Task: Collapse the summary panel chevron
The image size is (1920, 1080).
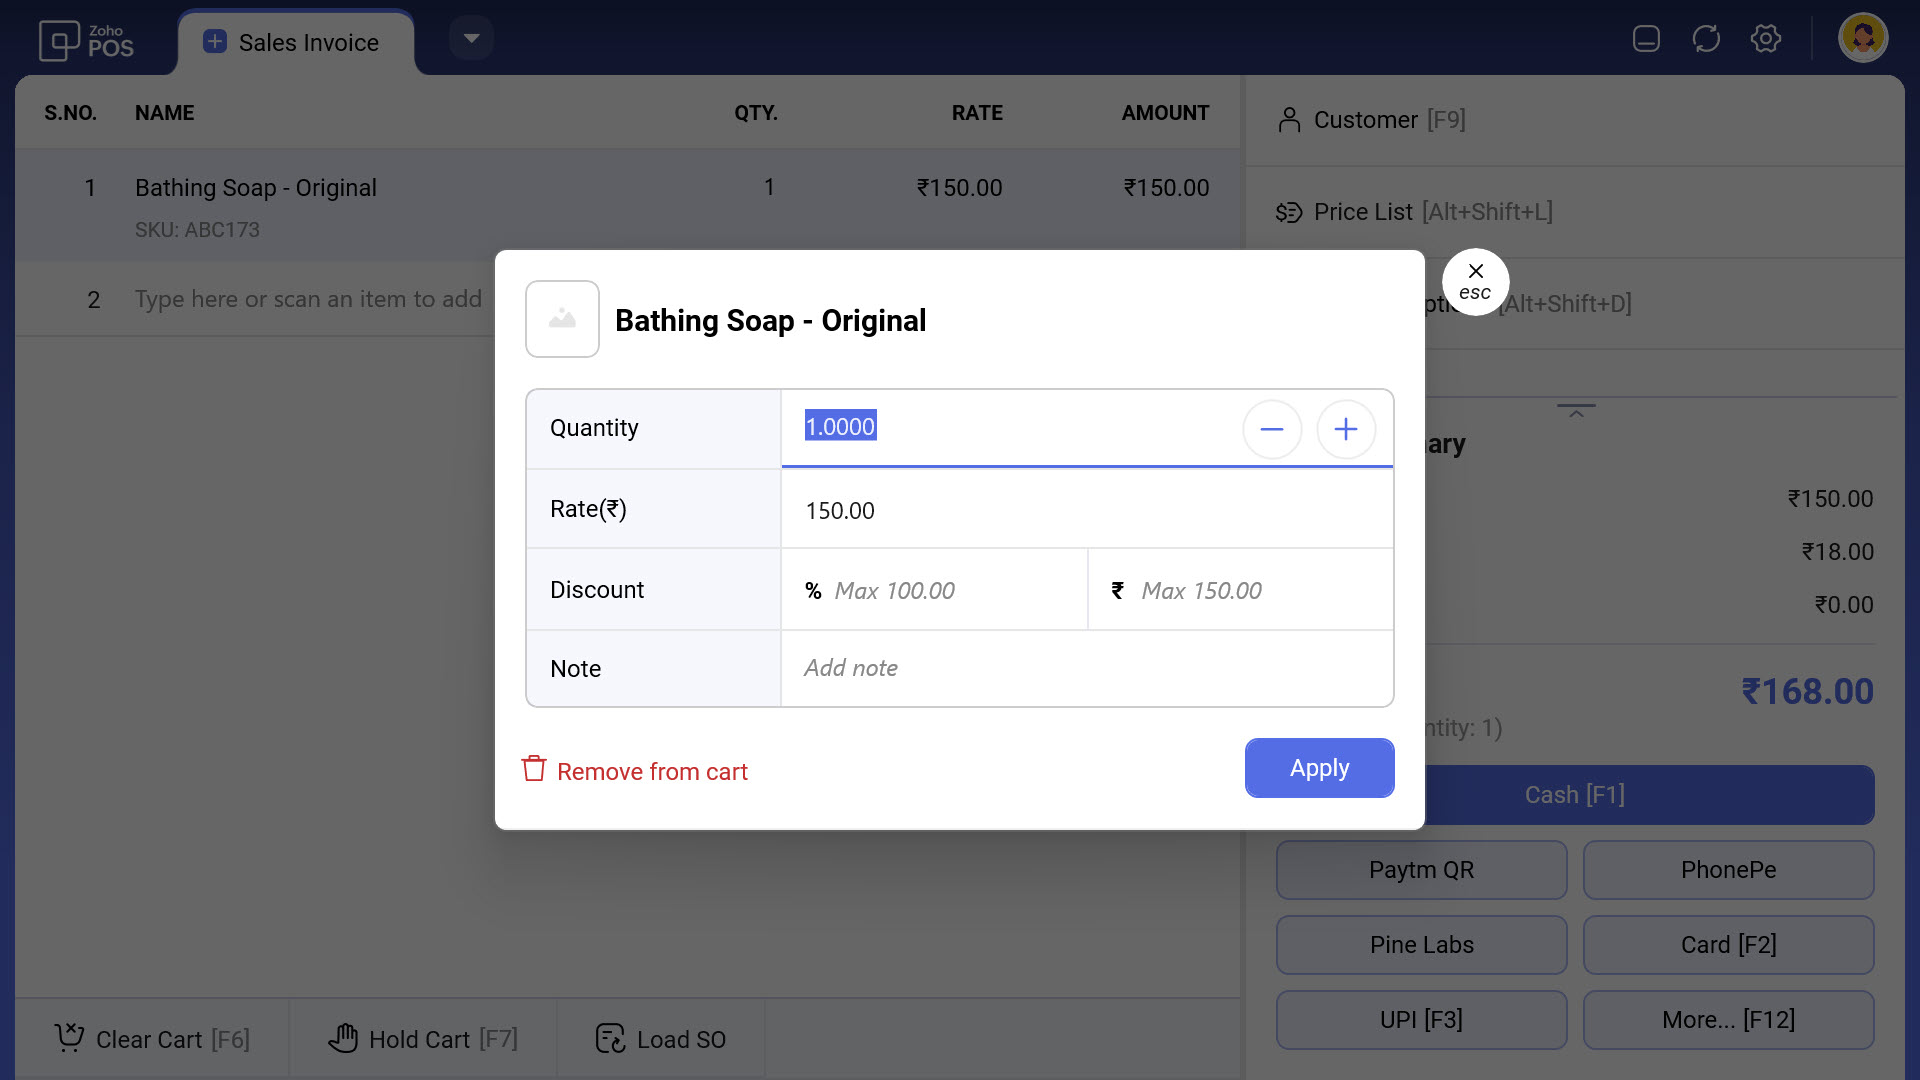Action: click(1576, 412)
